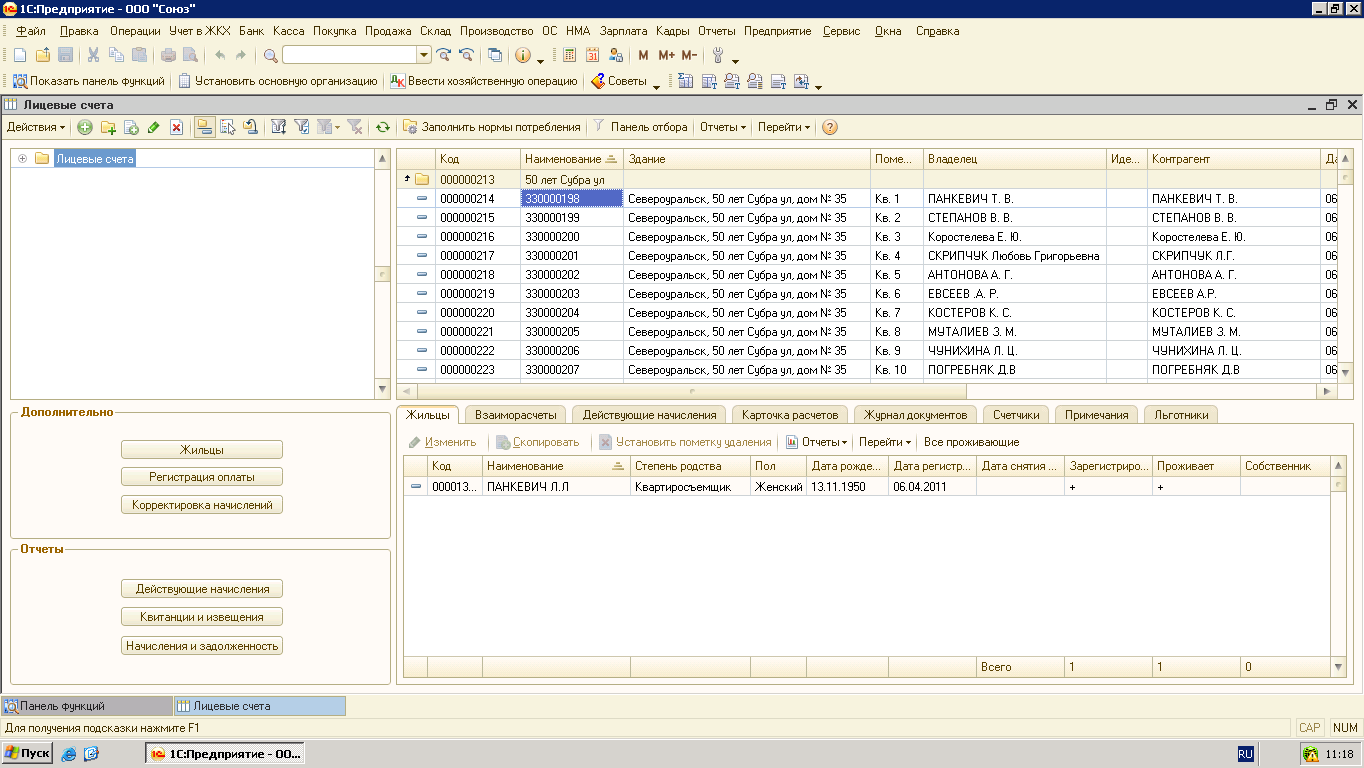Click the horizontal scrollbar of accounts table

pyautogui.click(x=691, y=391)
